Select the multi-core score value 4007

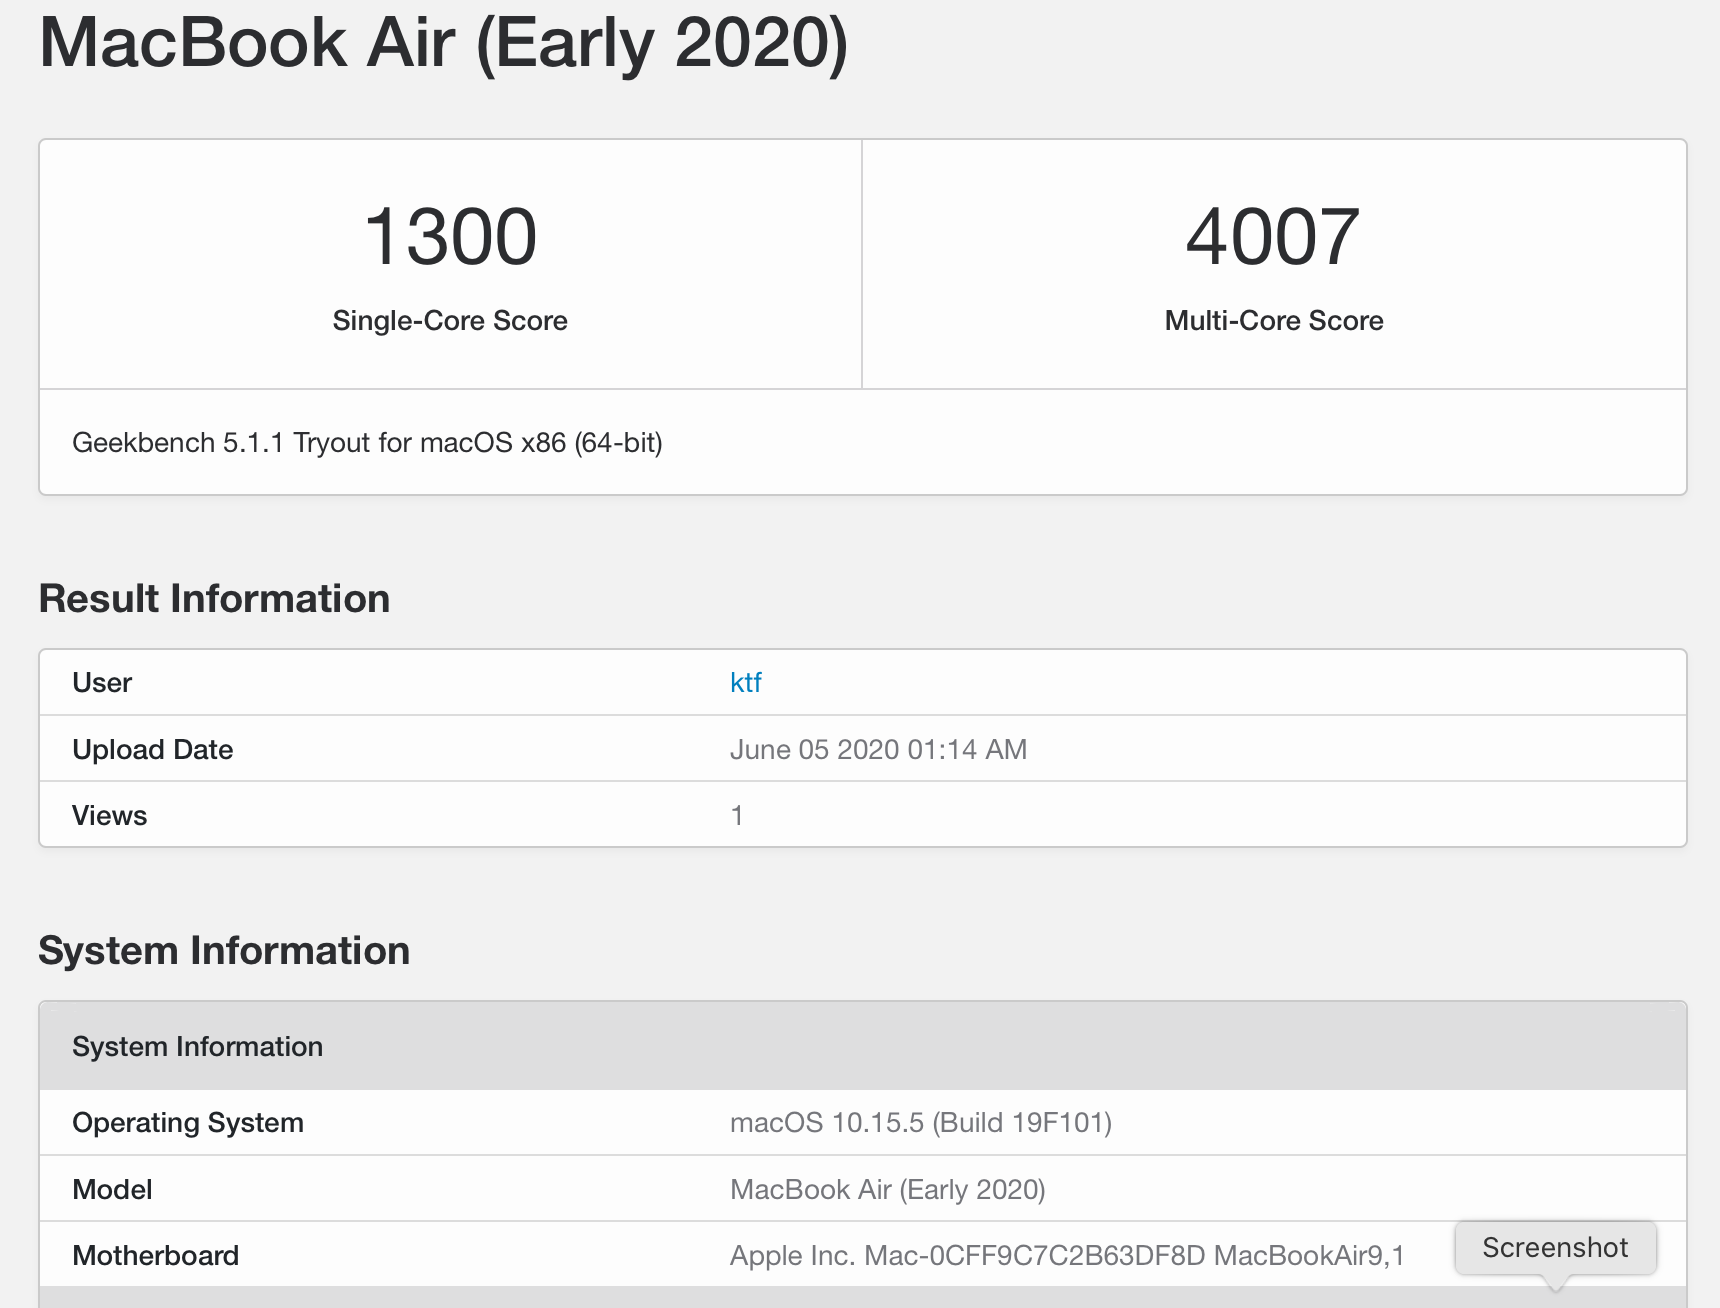[x=1273, y=237]
